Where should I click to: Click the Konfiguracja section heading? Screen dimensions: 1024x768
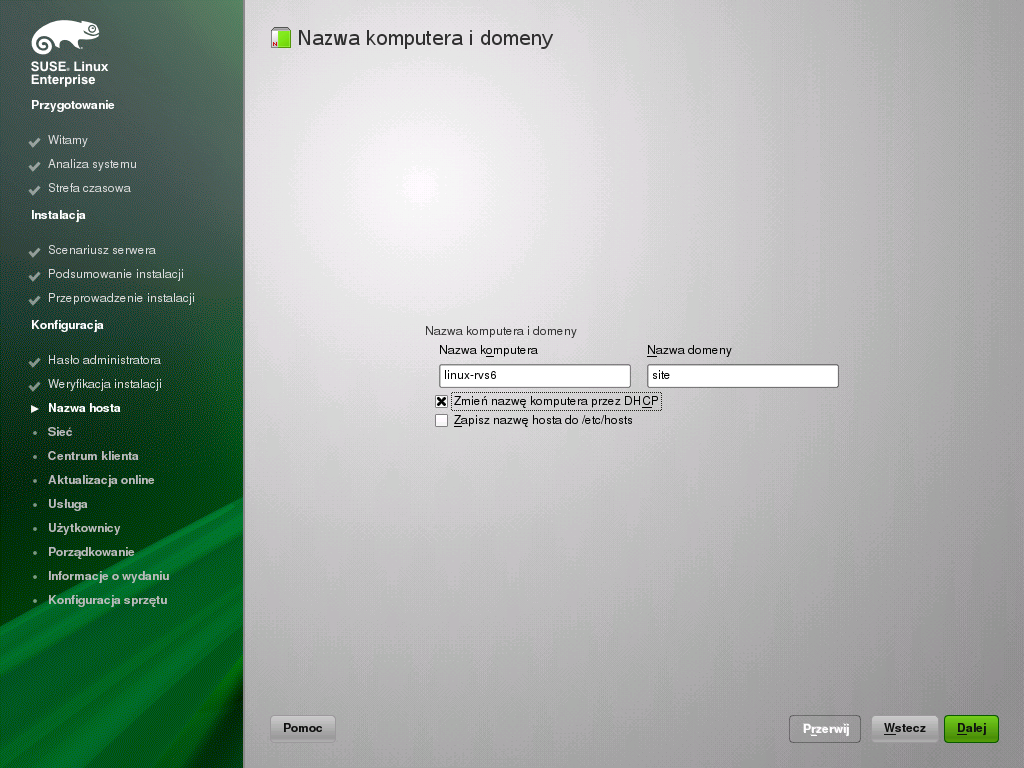pyautogui.click(x=67, y=325)
